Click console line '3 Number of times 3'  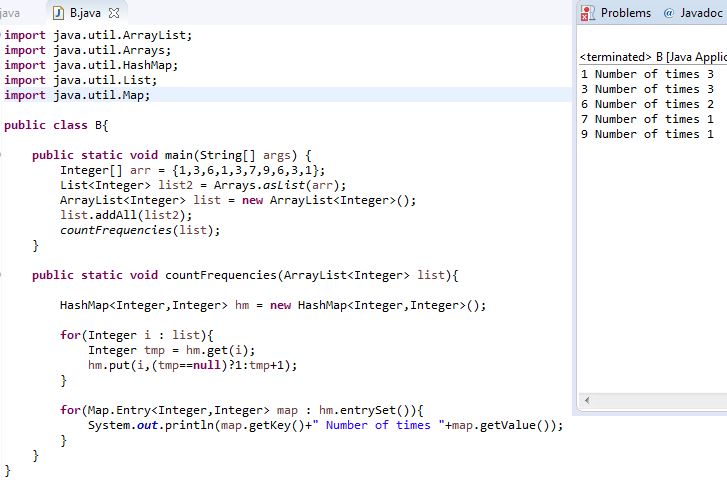(x=647, y=89)
